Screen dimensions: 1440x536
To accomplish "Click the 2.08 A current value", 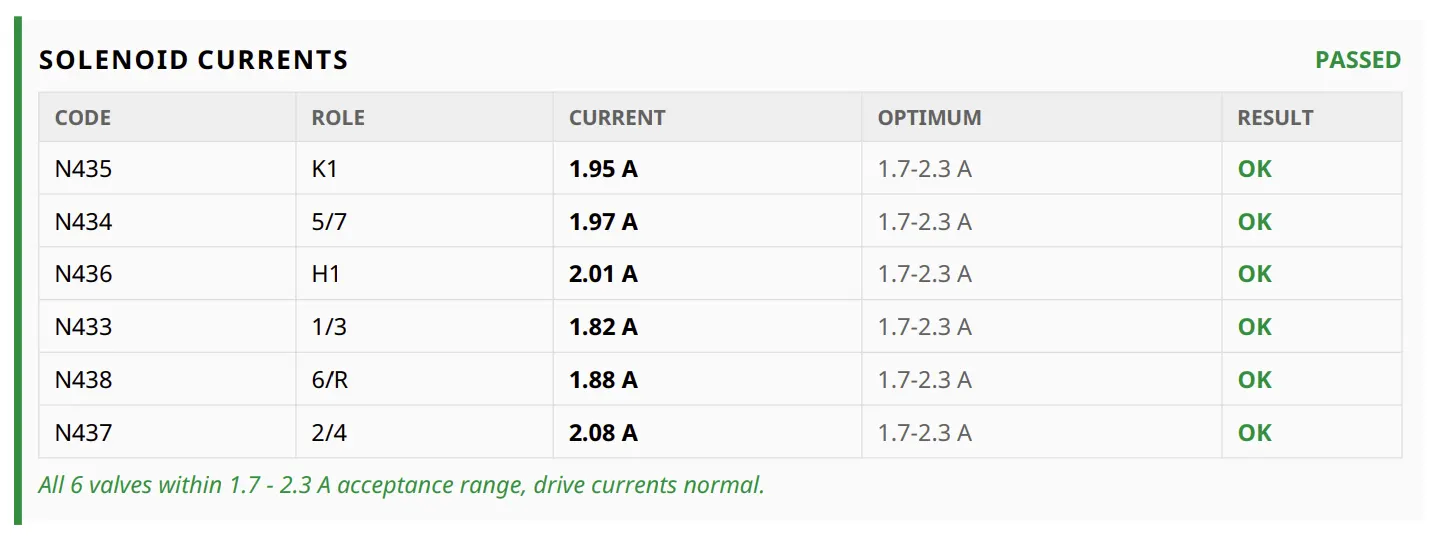I will coord(603,433).
